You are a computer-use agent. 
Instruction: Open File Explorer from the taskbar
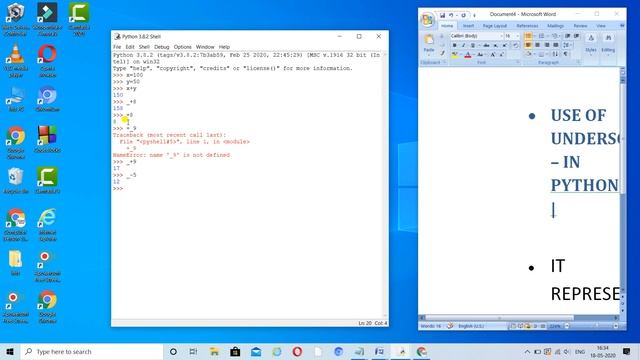pyautogui.click(x=214, y=351)
